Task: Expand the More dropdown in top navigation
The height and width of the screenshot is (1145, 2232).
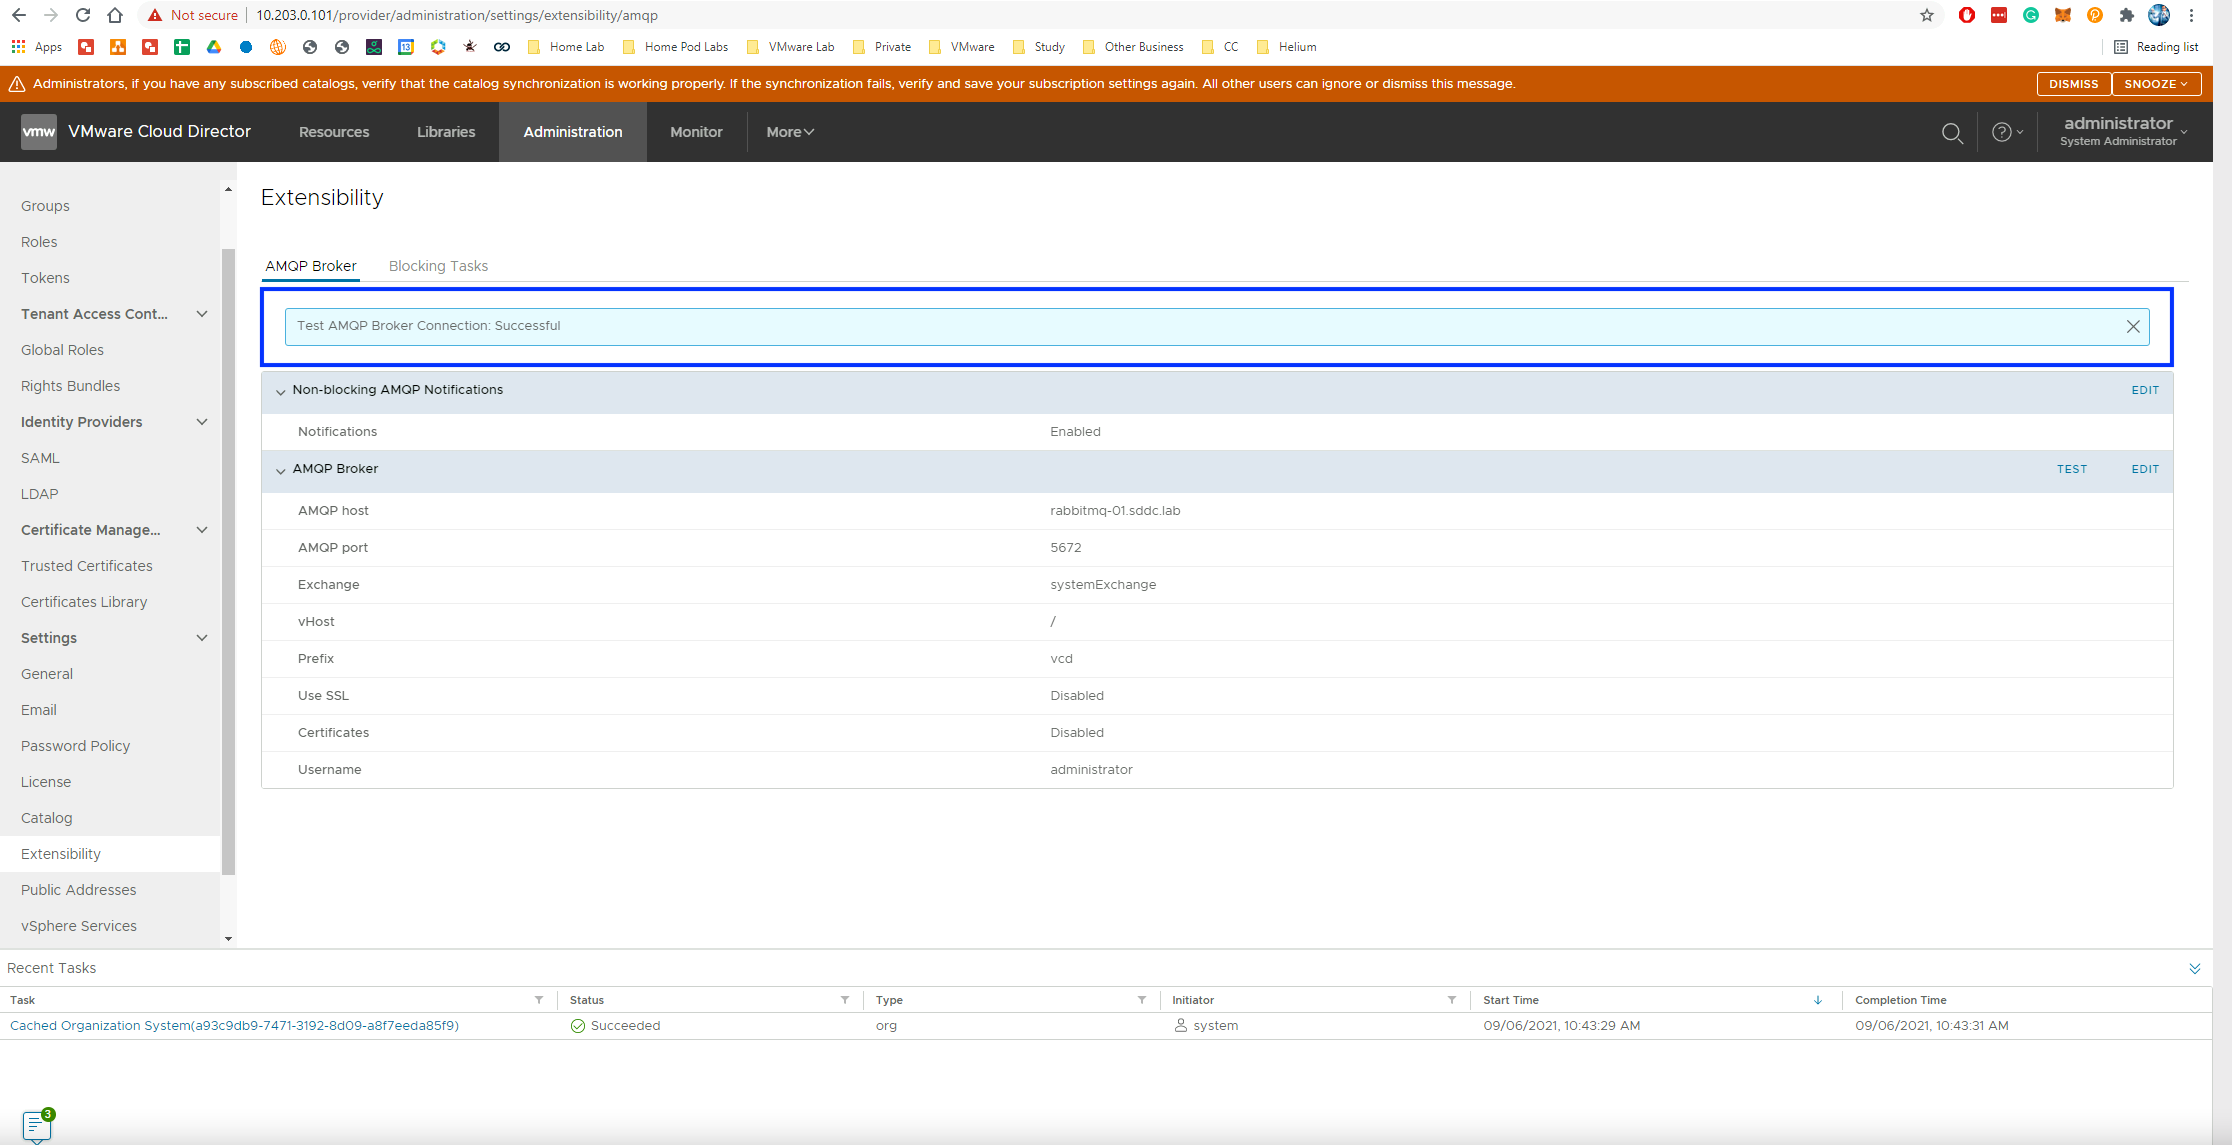Action: 790,132
